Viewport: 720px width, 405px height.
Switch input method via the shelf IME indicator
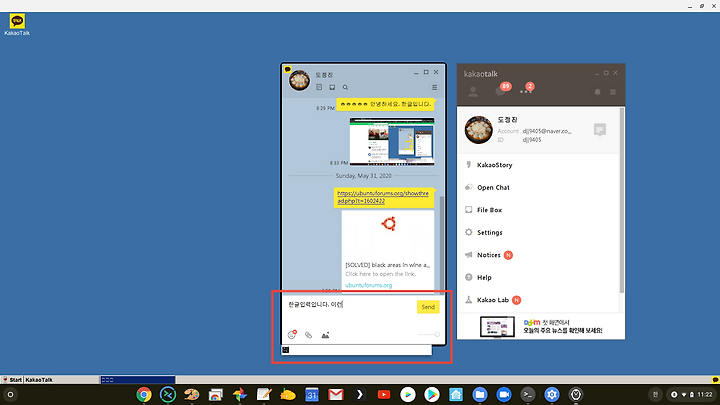click(x=655, y=394)
